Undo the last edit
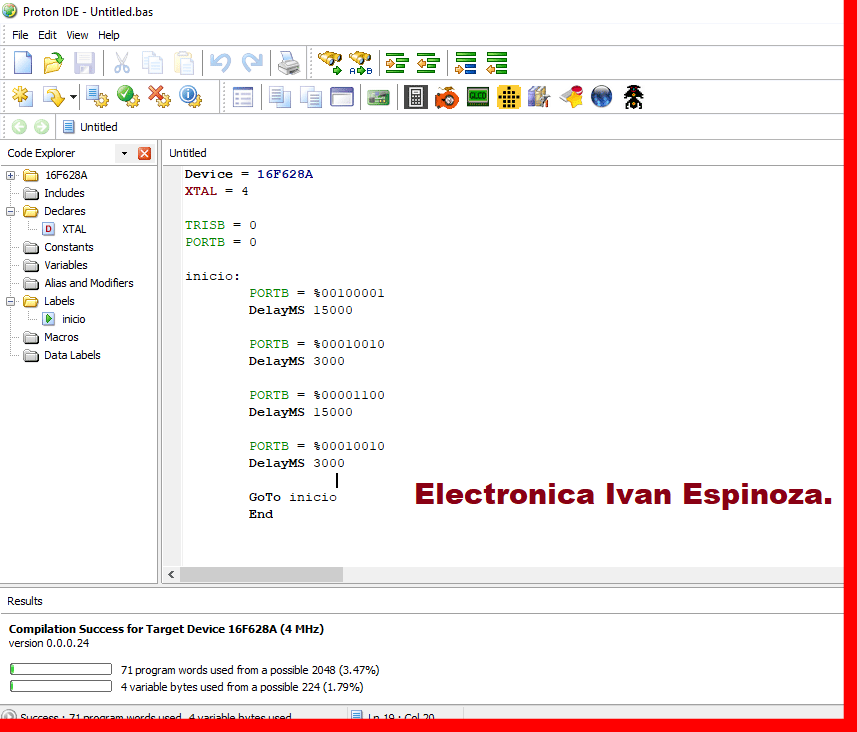857x732 pixels. pyautogui.click(x=220, y=63)
